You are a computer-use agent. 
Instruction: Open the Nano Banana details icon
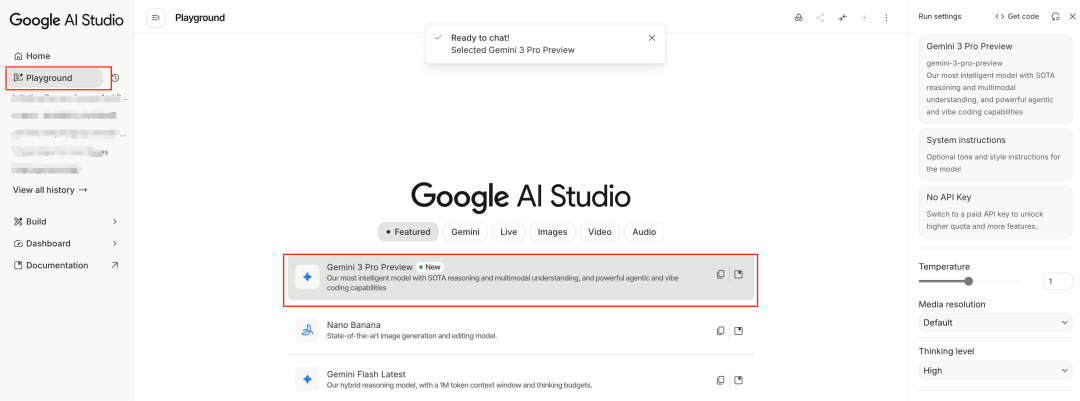click(x=739, y=331)
